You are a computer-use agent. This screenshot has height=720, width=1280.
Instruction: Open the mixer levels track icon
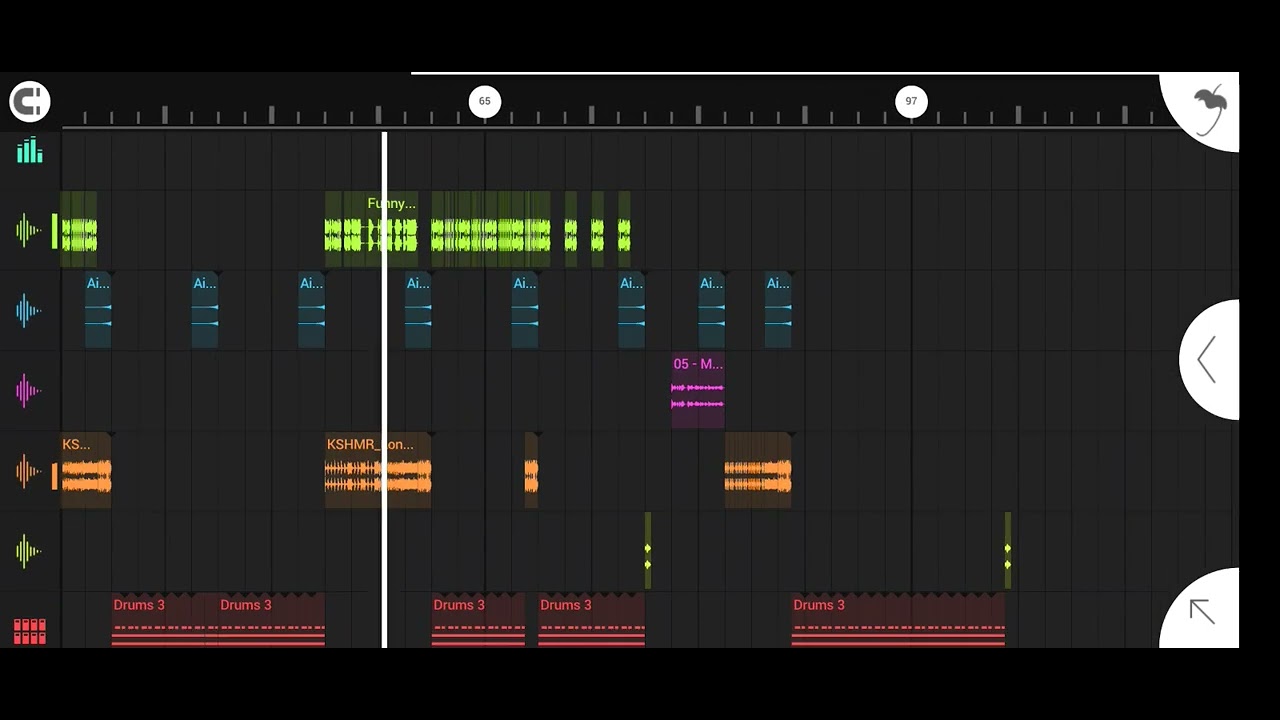(x=30, y=150)
